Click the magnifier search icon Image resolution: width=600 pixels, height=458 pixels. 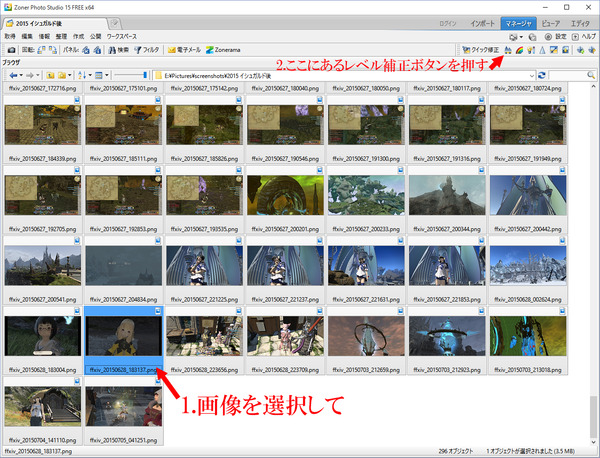pos(591,75)
